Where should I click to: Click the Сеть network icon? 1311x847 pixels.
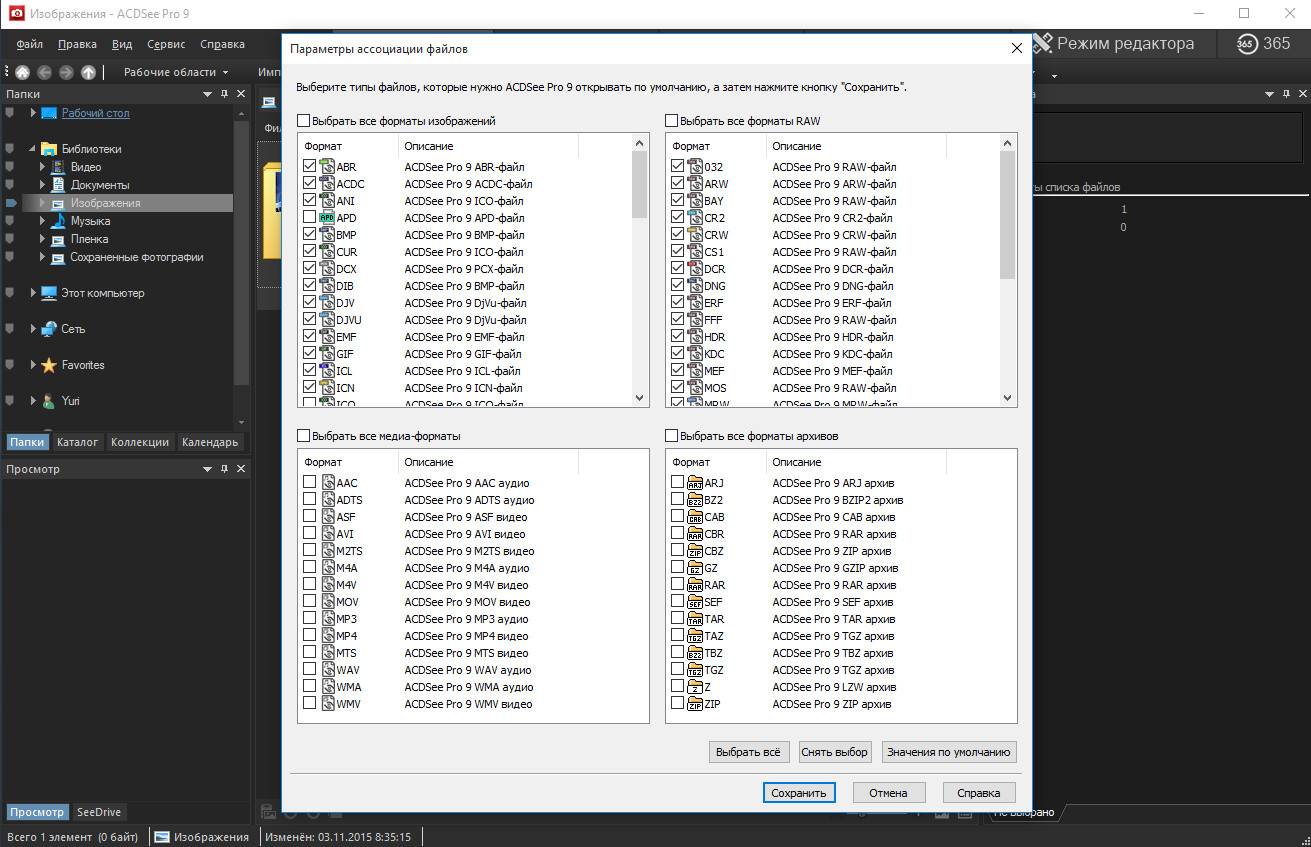pyautogui.click(x=49, y=329)
